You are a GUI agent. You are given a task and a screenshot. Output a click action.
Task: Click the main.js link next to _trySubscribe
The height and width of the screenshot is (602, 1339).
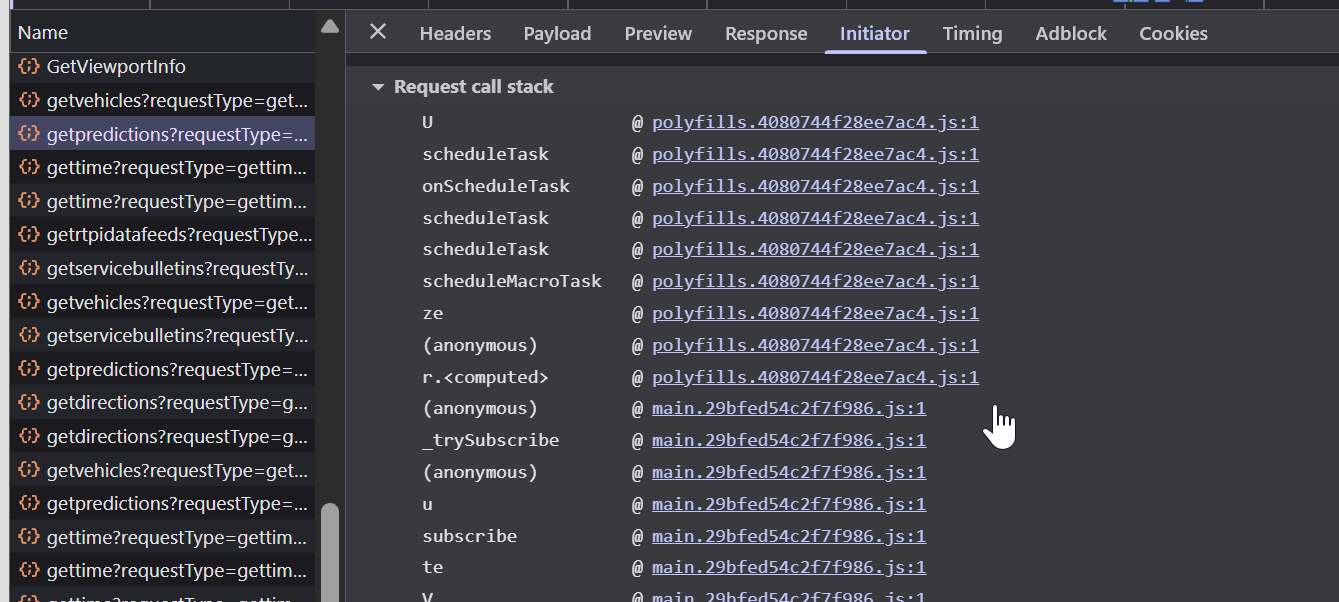(789, 440)
